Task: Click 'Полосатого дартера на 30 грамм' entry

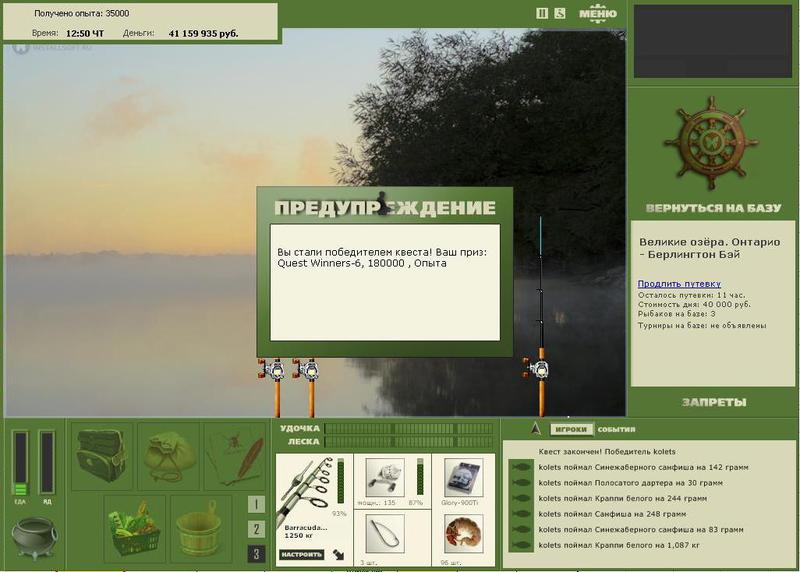Action: pyautogui.click(x=630, y=483)
